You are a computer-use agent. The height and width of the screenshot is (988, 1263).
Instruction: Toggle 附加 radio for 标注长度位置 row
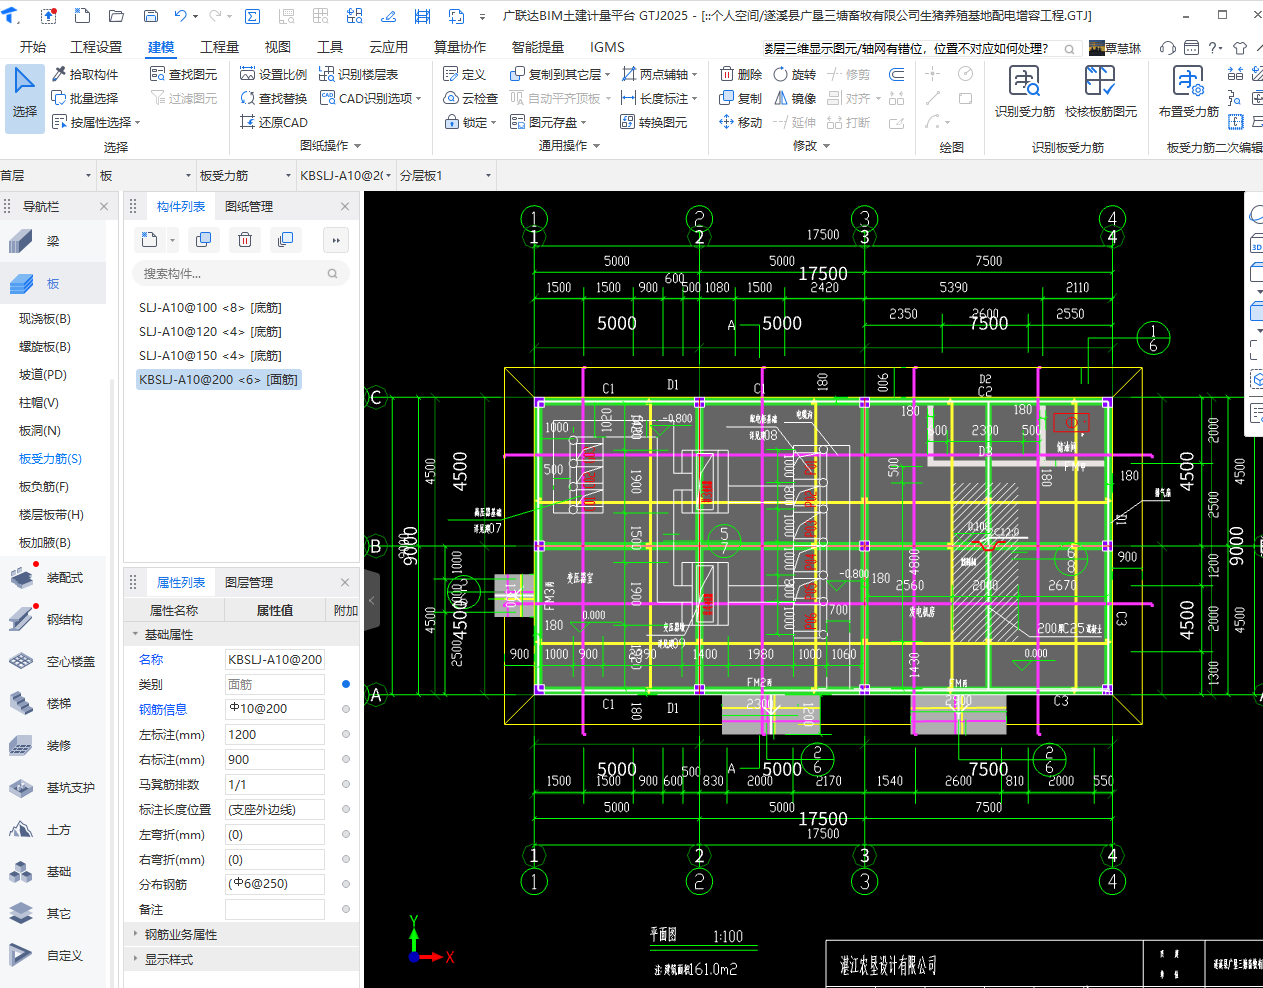point(346,809)
